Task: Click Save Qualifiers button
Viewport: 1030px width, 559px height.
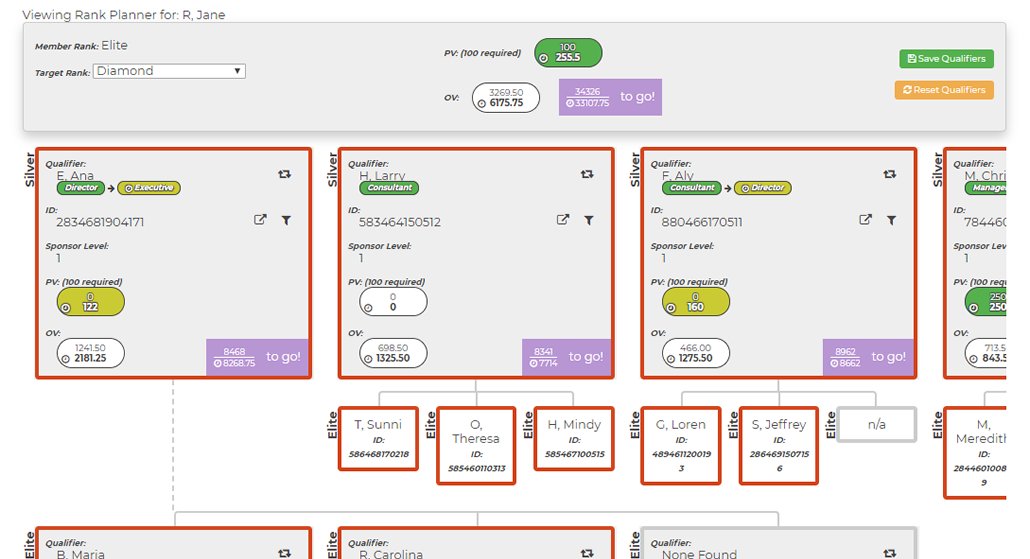Action: coord(946,59)
